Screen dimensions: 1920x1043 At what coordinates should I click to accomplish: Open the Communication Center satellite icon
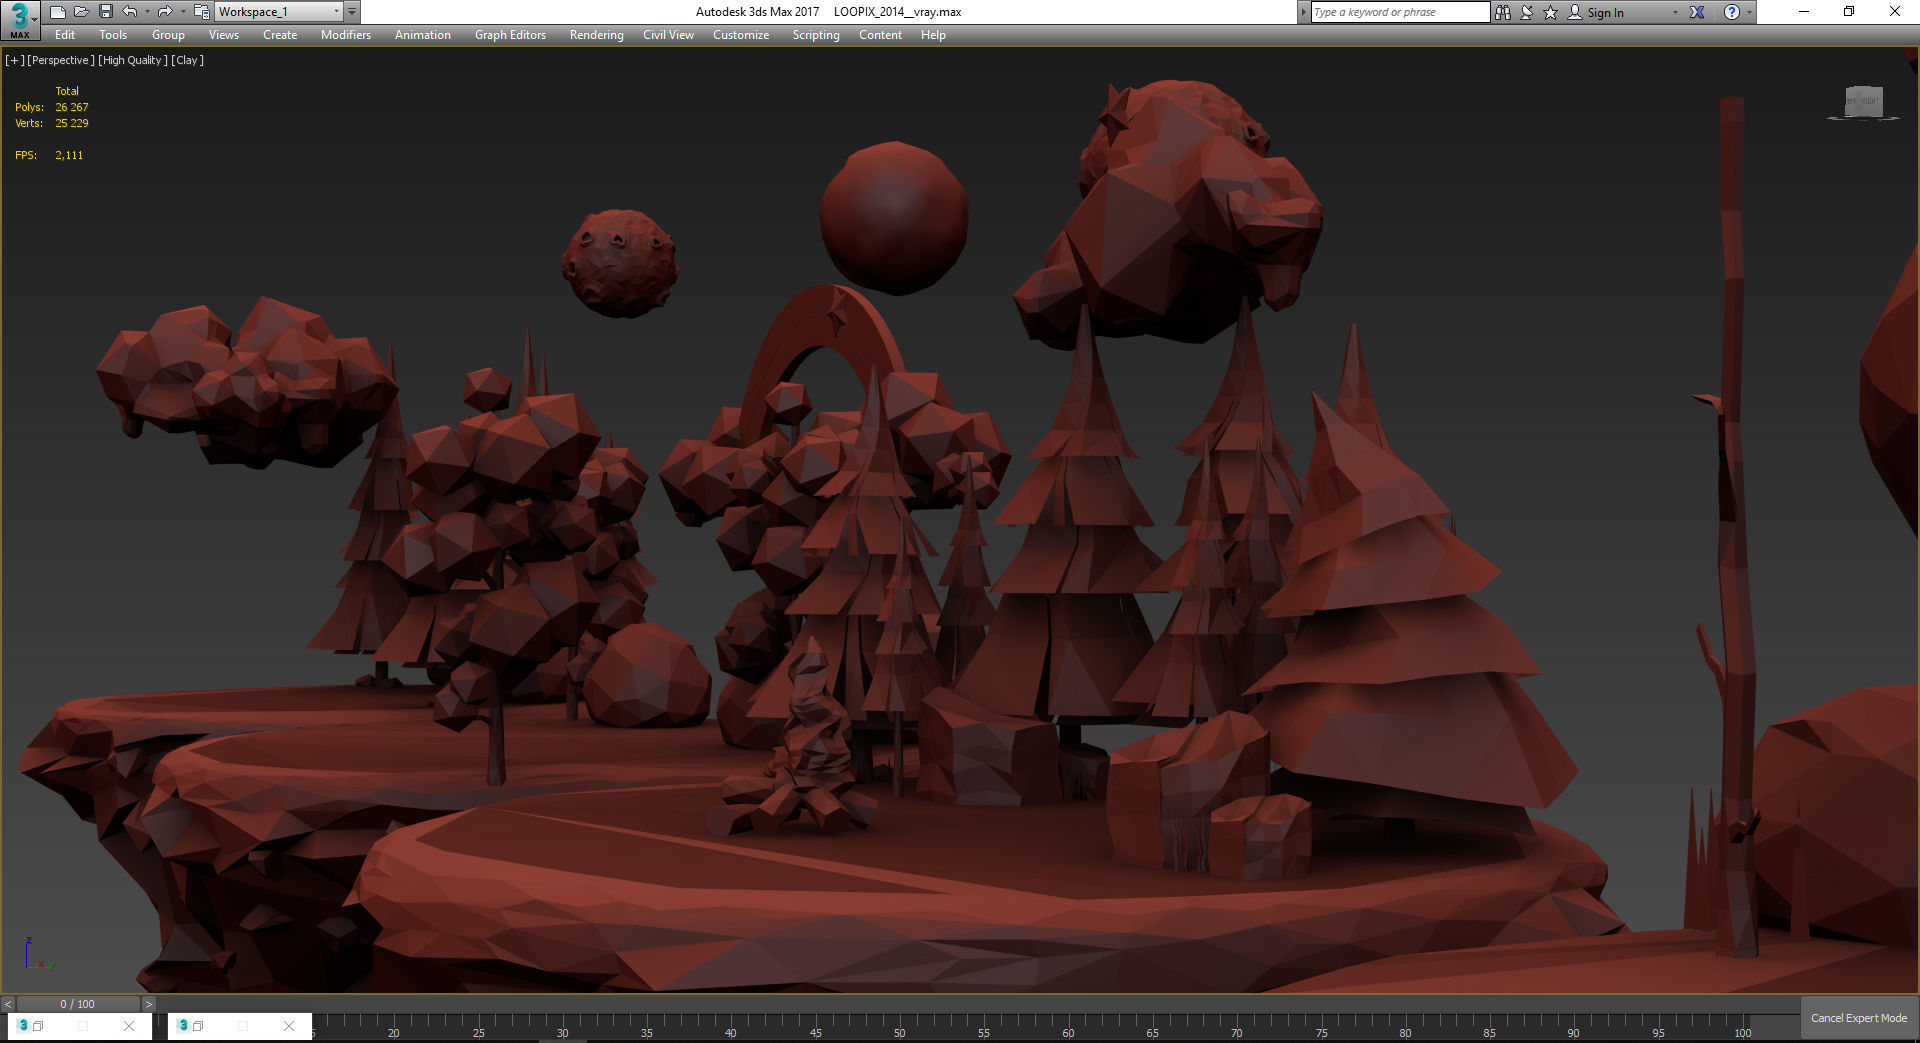click(x=1527, y=12)
